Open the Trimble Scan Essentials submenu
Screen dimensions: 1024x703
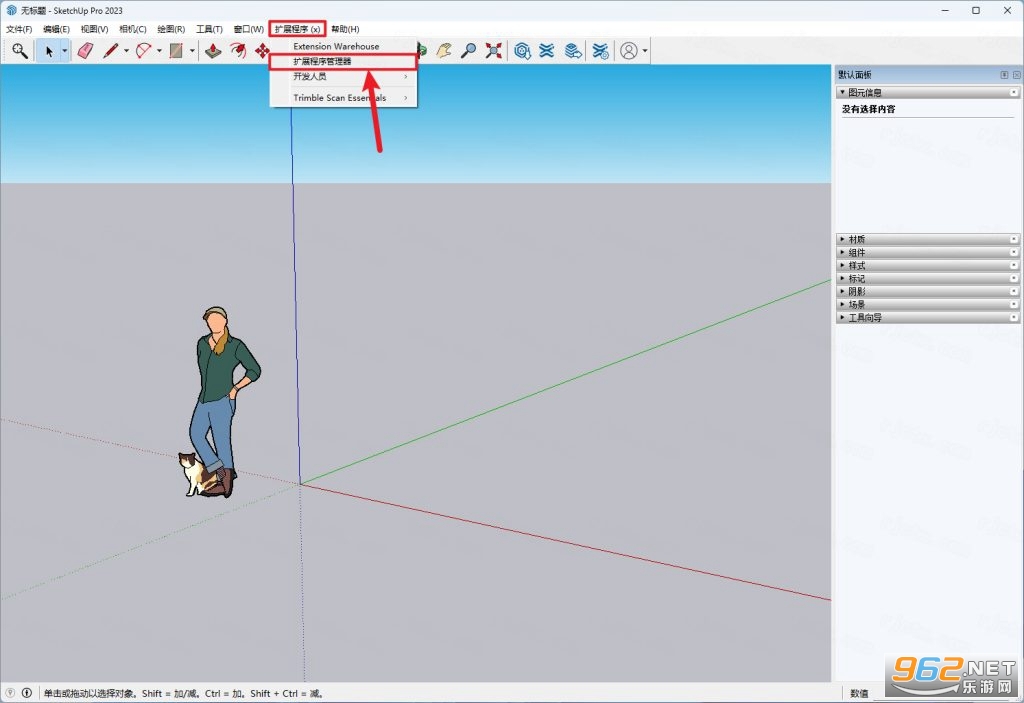pos(344,98)
